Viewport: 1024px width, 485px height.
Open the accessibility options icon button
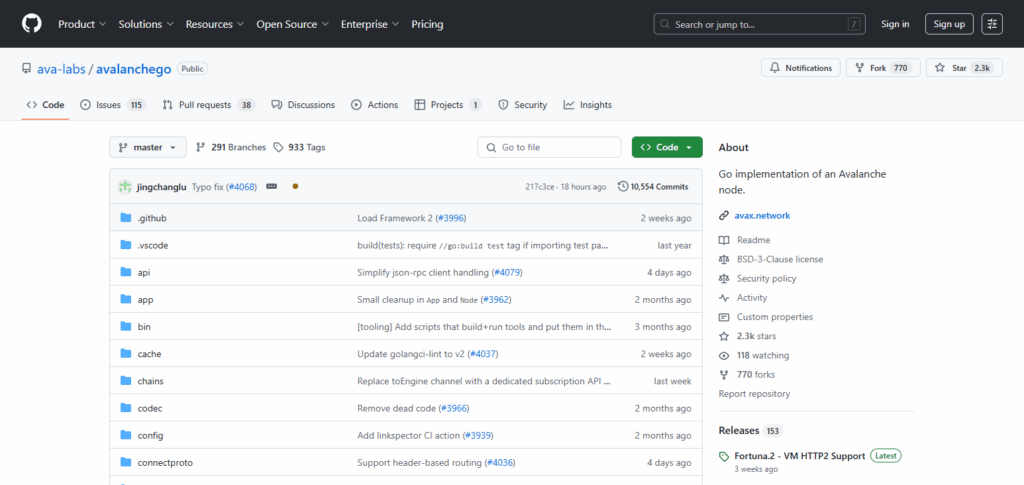(992, 24)
